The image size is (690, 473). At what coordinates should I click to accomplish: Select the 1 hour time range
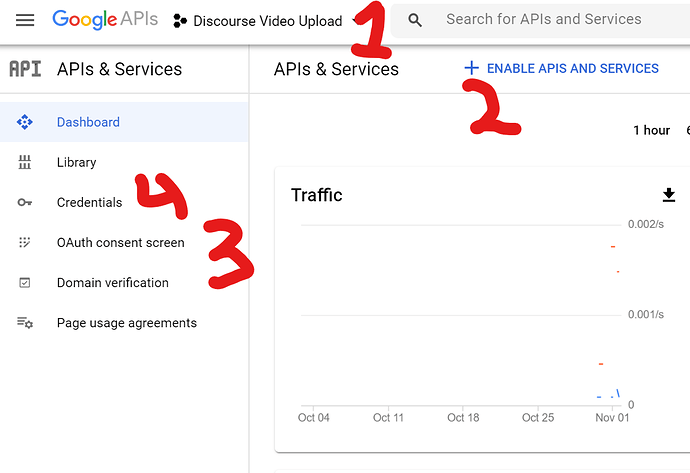[x=651, y=130]
